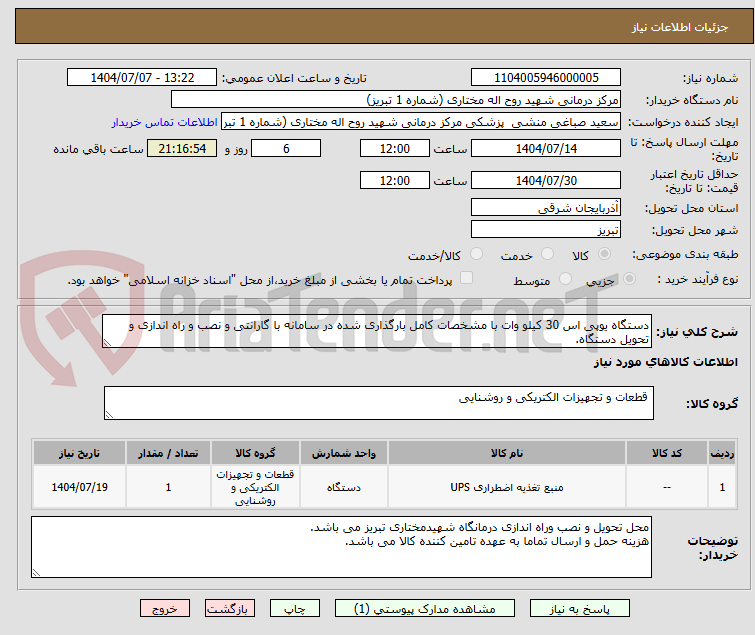This screenshot has height=635, width=755.
Task: Click the تعداد / مقدار column header
Action: pos(168,453)
